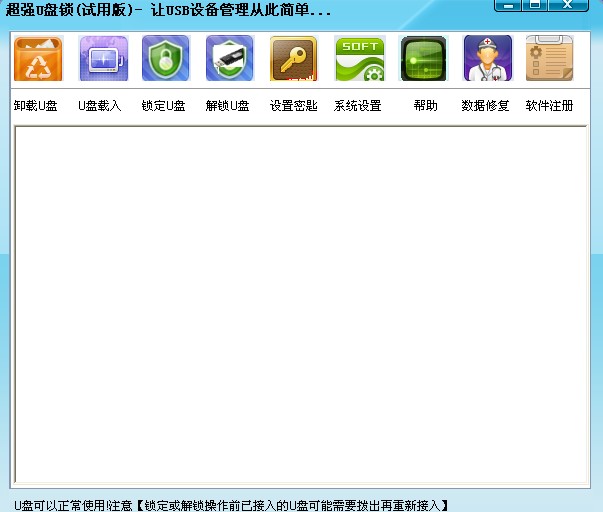Click the 软件注册 text label
The height and width of the screenshot is (512, 603).
[x=550, y=105]
